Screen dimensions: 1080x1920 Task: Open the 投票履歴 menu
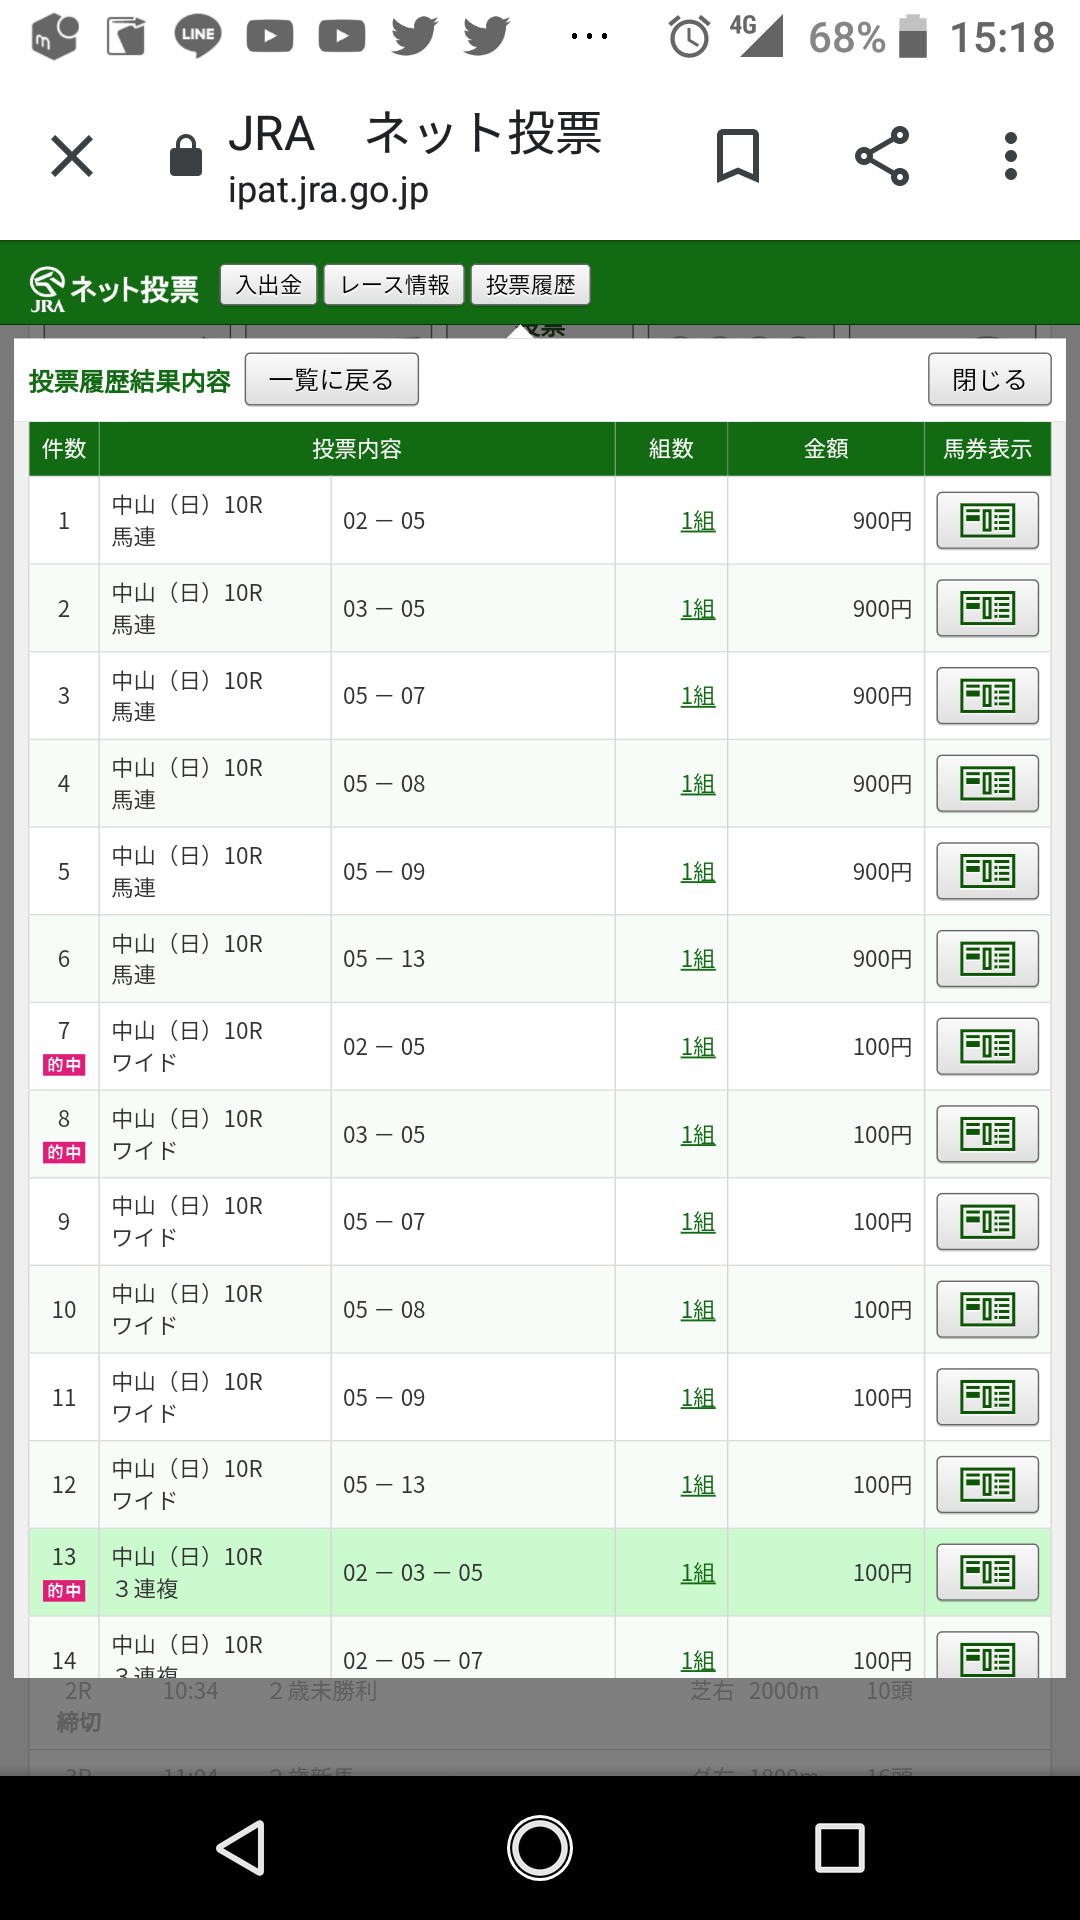pyautogui.click(x=530, y=285)
